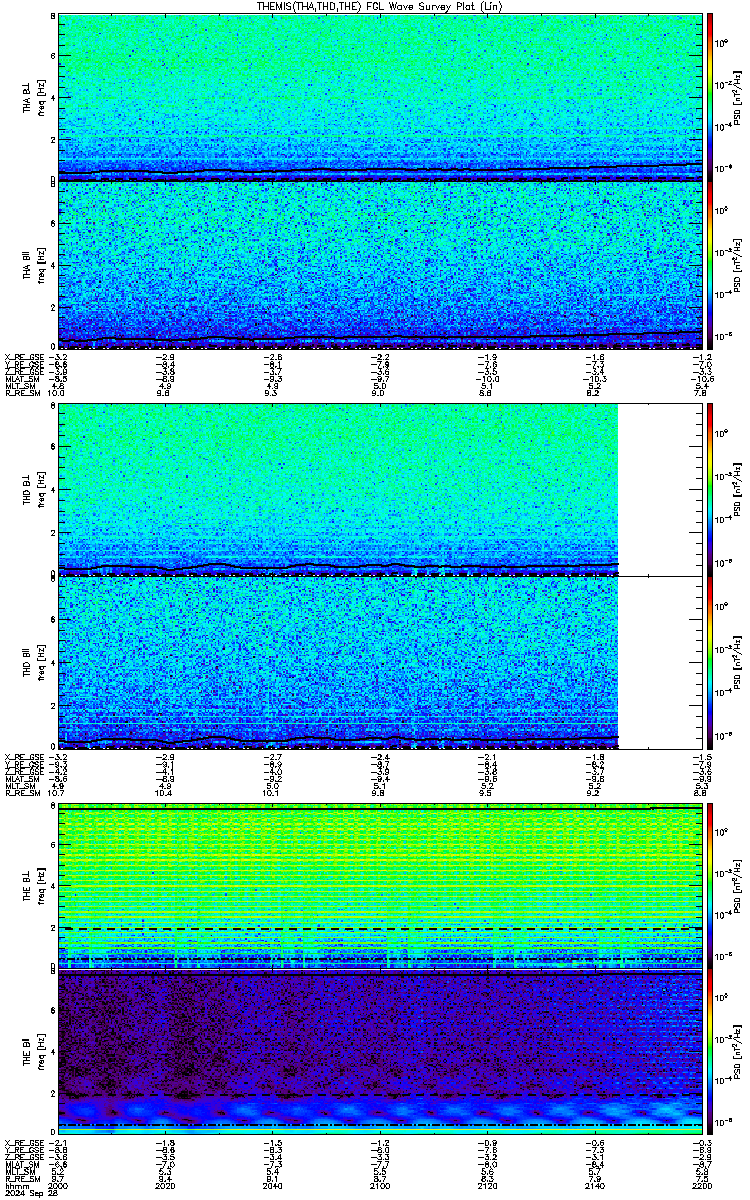
Task: Click the THA BL color scale bar
Action: (x=710, y=96)
